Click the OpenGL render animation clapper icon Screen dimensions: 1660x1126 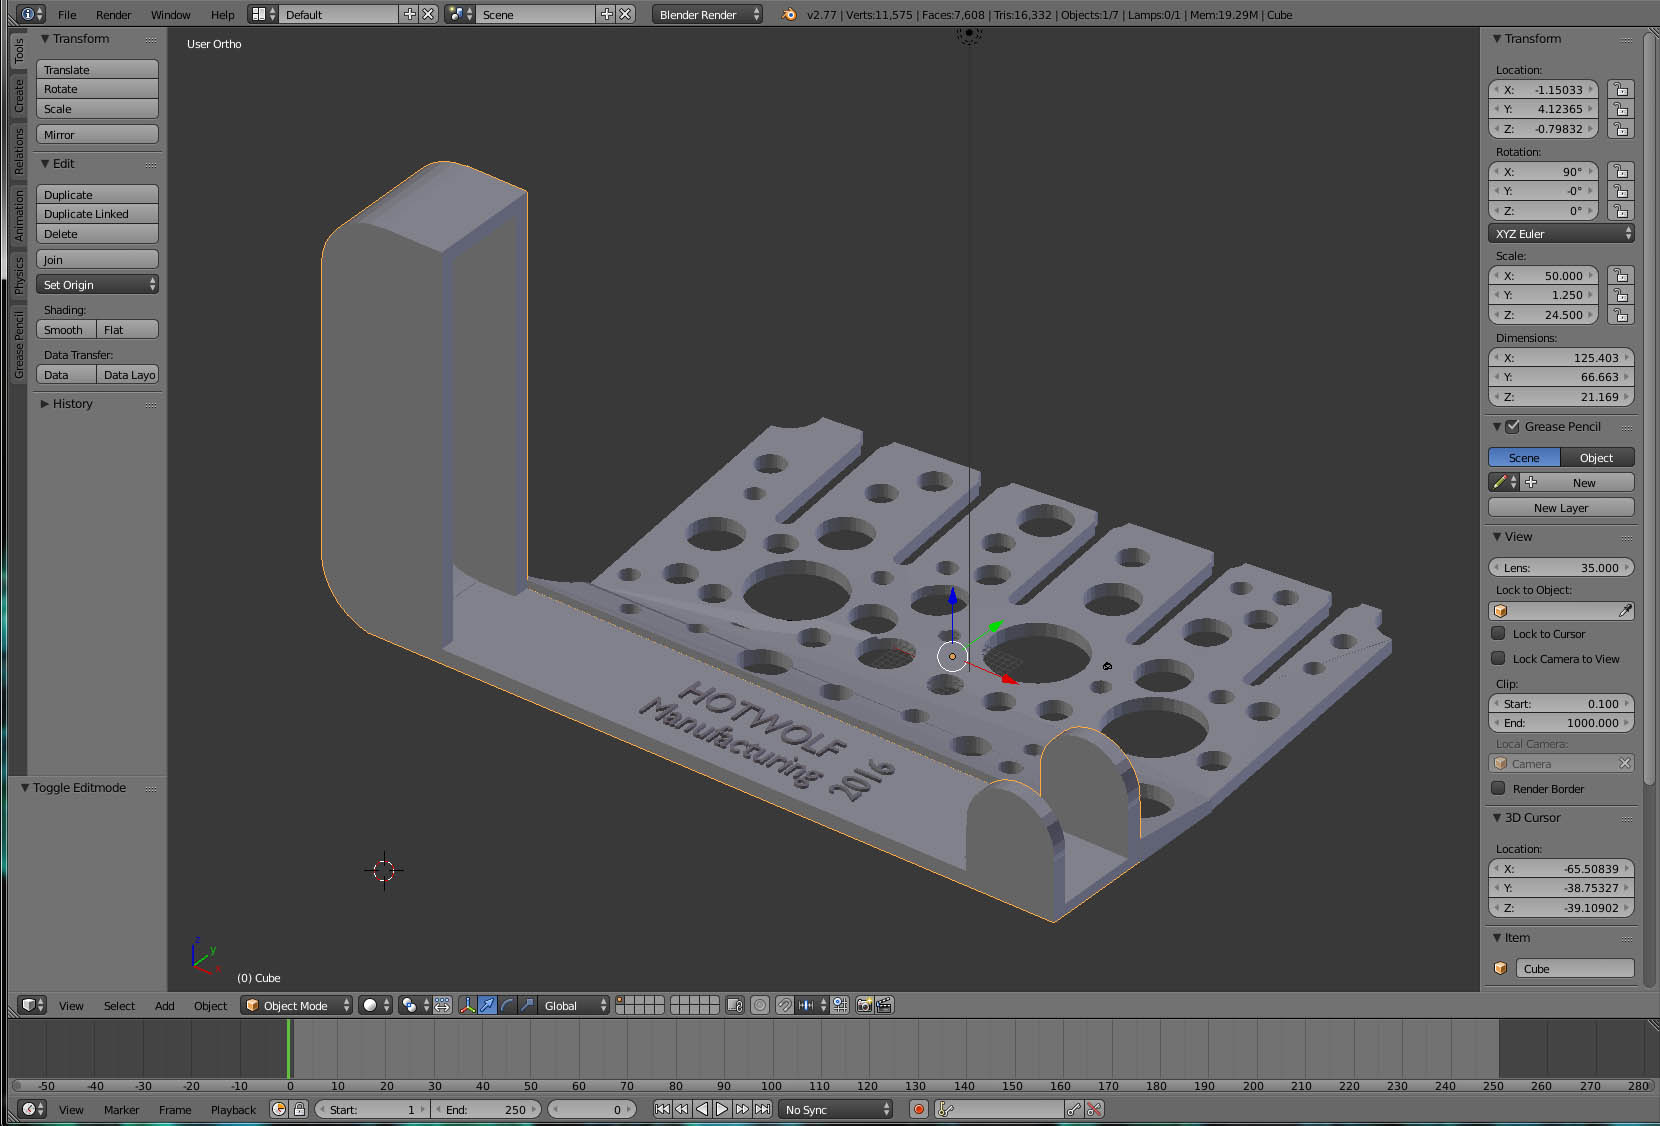coord(884,1005)
